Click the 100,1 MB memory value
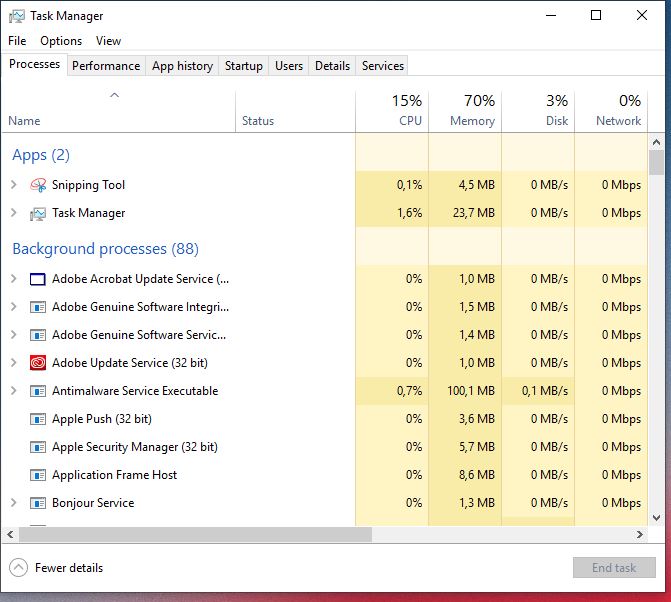 click(x=471, y=391)
